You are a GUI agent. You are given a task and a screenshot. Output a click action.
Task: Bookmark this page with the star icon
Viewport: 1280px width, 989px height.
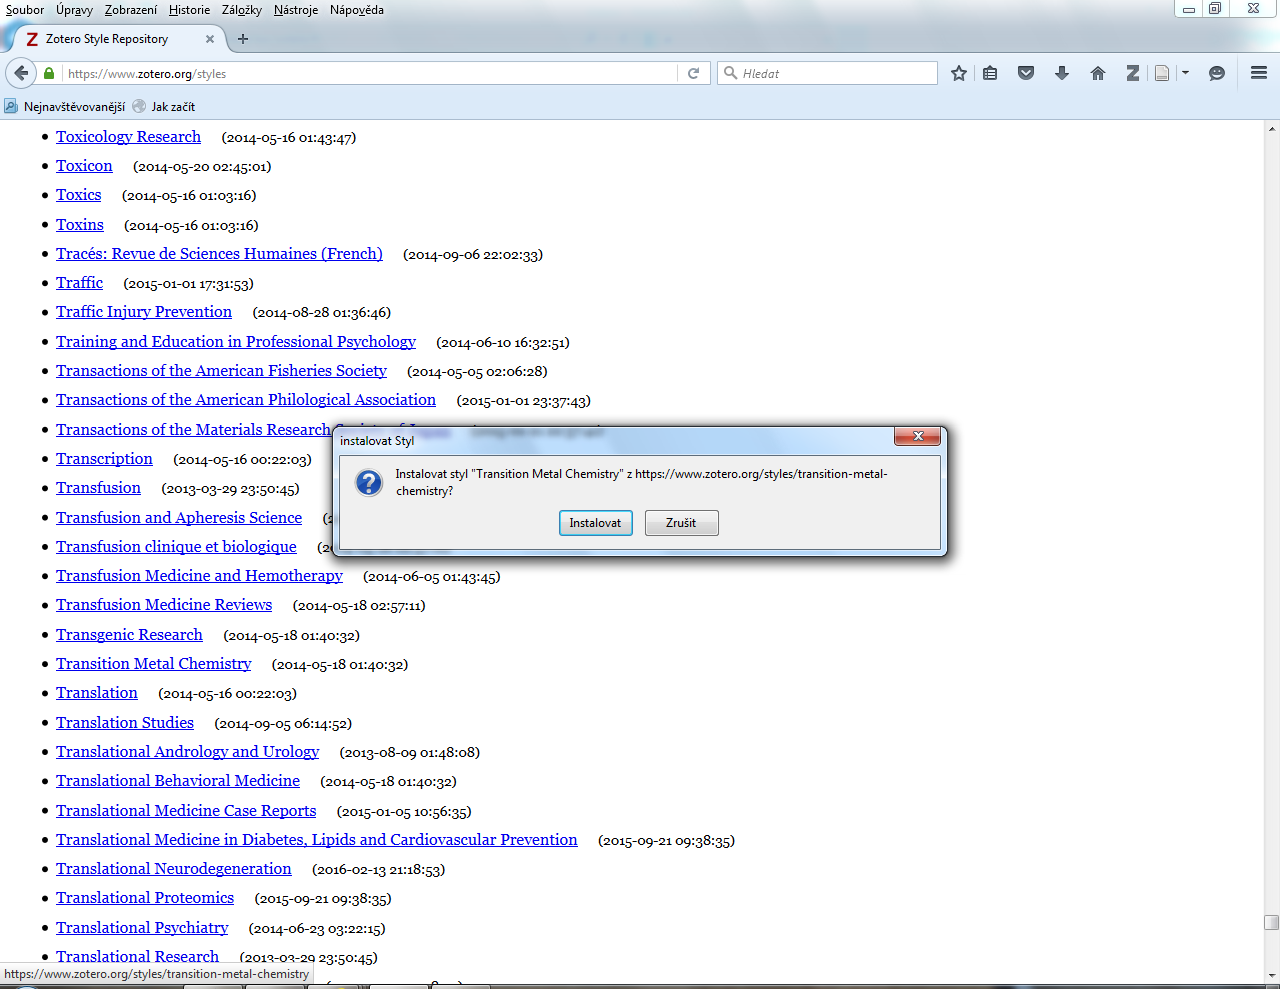[959, 73]
